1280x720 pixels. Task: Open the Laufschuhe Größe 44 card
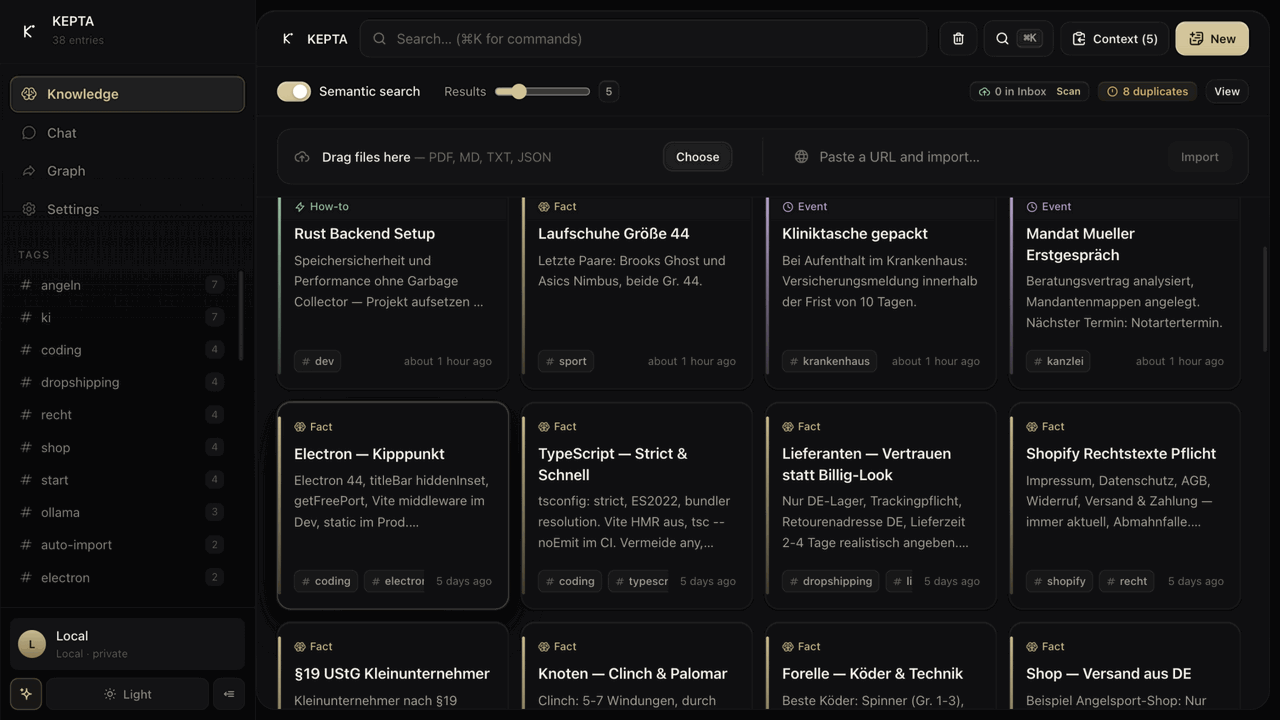click(x=637, y=291)
